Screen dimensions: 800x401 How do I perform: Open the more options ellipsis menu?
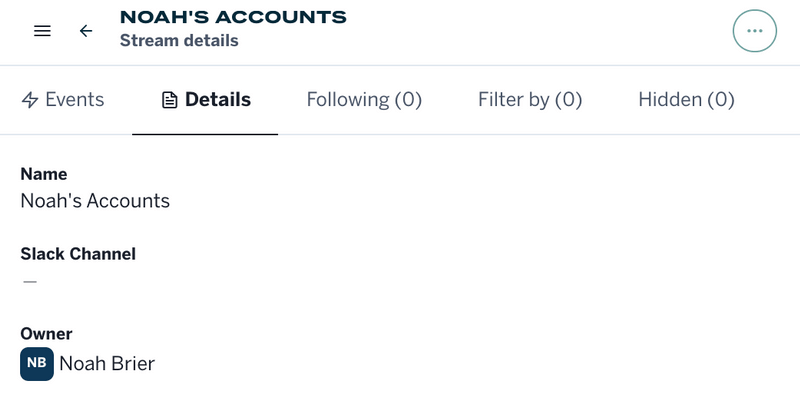[754, 31]
